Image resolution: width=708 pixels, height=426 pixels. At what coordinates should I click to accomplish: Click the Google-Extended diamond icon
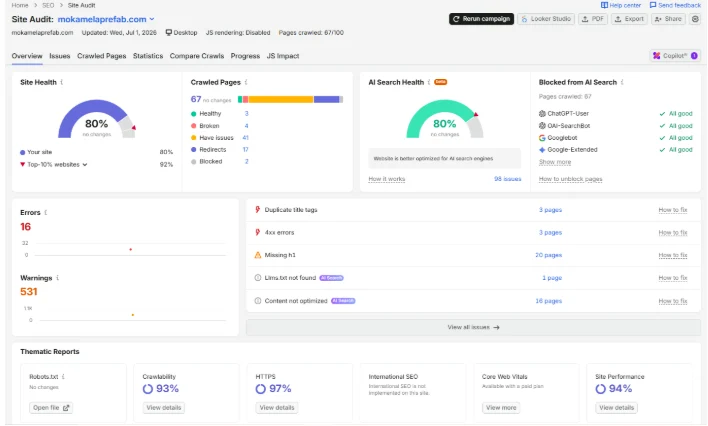click(542, 150)
